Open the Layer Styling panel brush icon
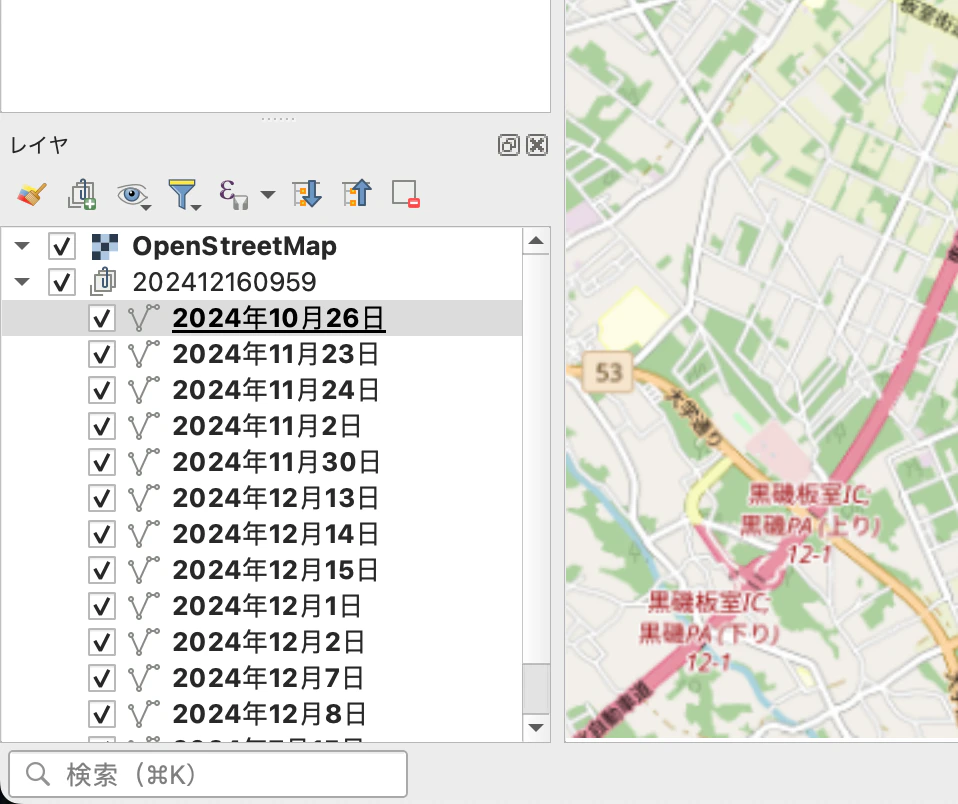This screenshot has width=958, height=804. coord(32,194)
